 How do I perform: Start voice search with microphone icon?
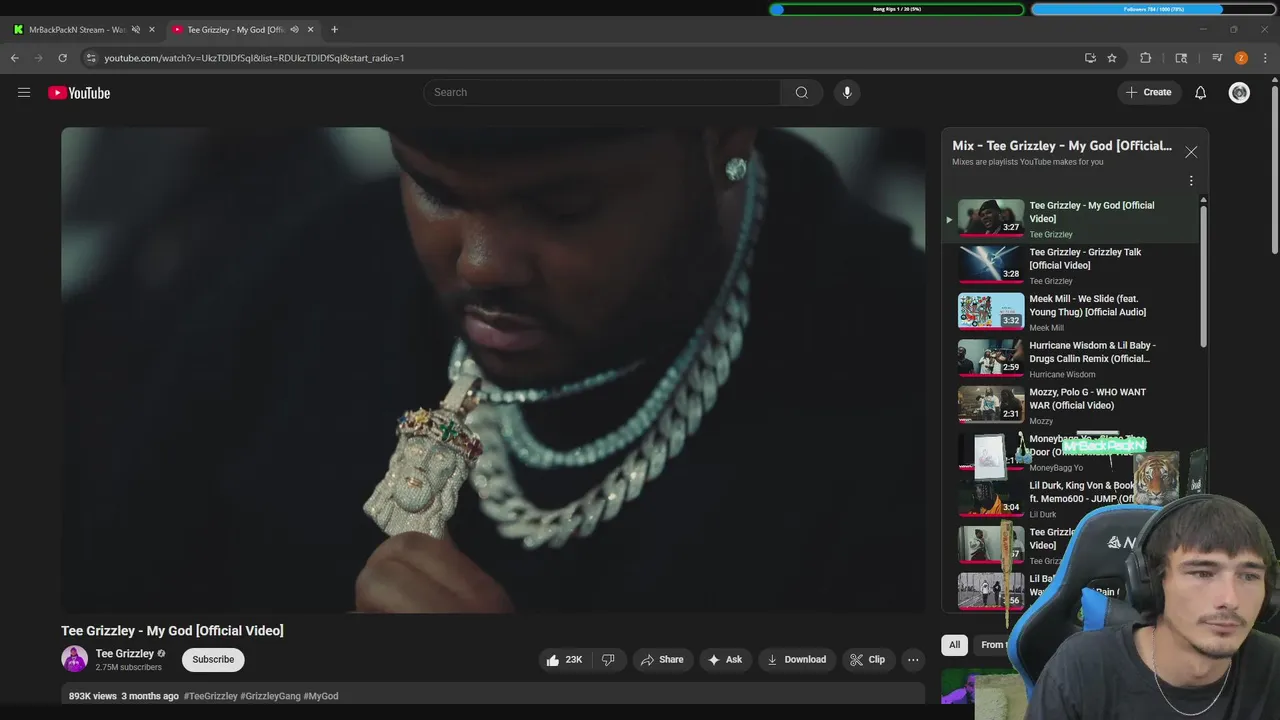tap(847, 92)
